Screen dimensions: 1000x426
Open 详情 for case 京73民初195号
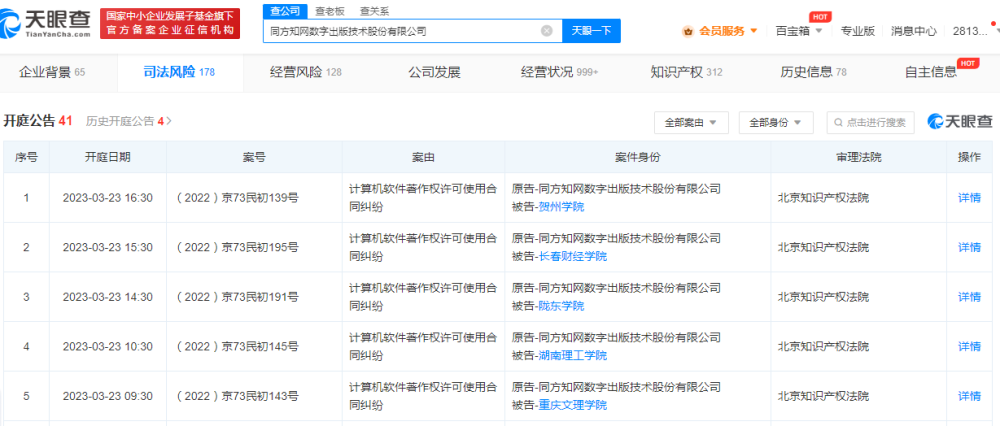tap(969, 247)
